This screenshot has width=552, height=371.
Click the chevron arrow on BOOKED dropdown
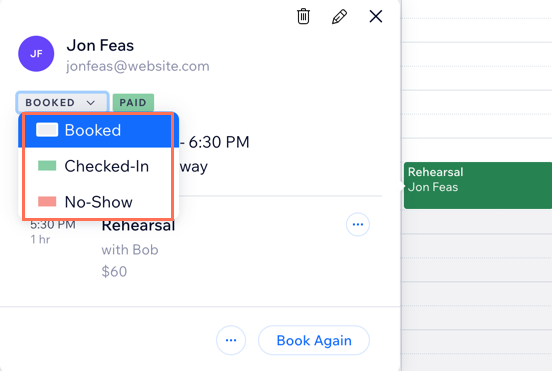(x=91, y=103)
